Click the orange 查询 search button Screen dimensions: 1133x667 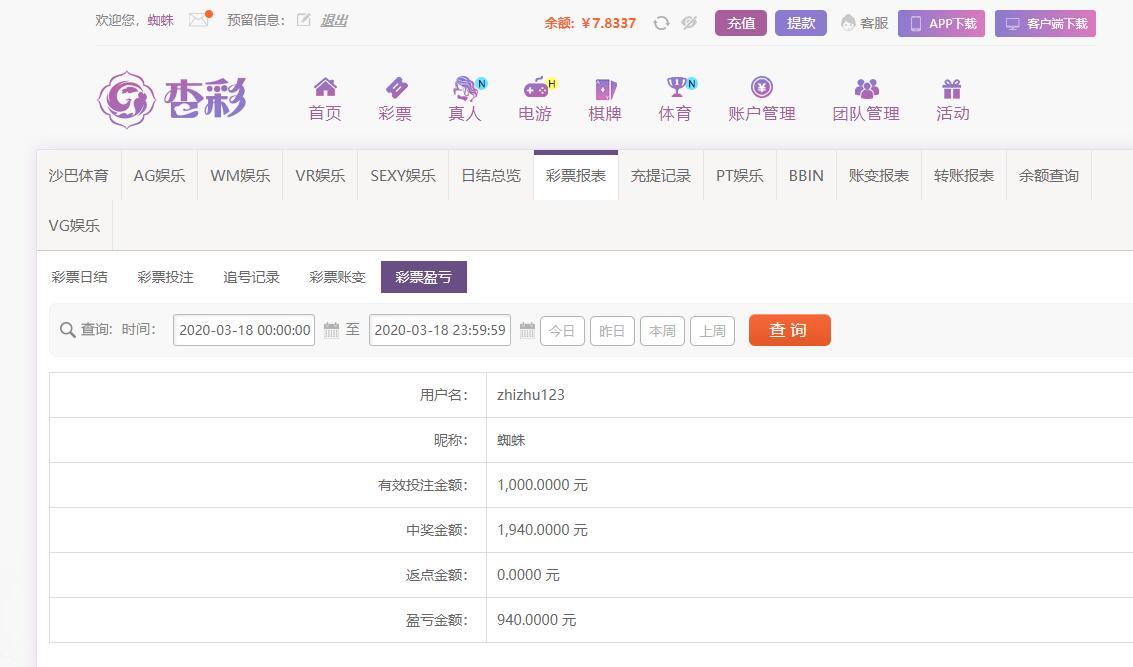[790, 330]
